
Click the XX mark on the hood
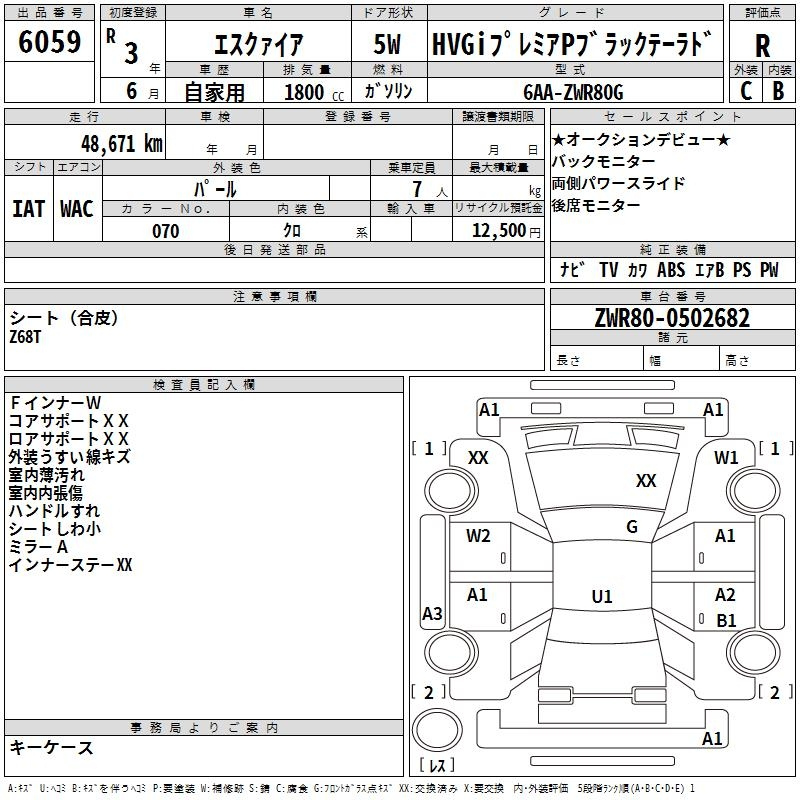click(646, 480)
